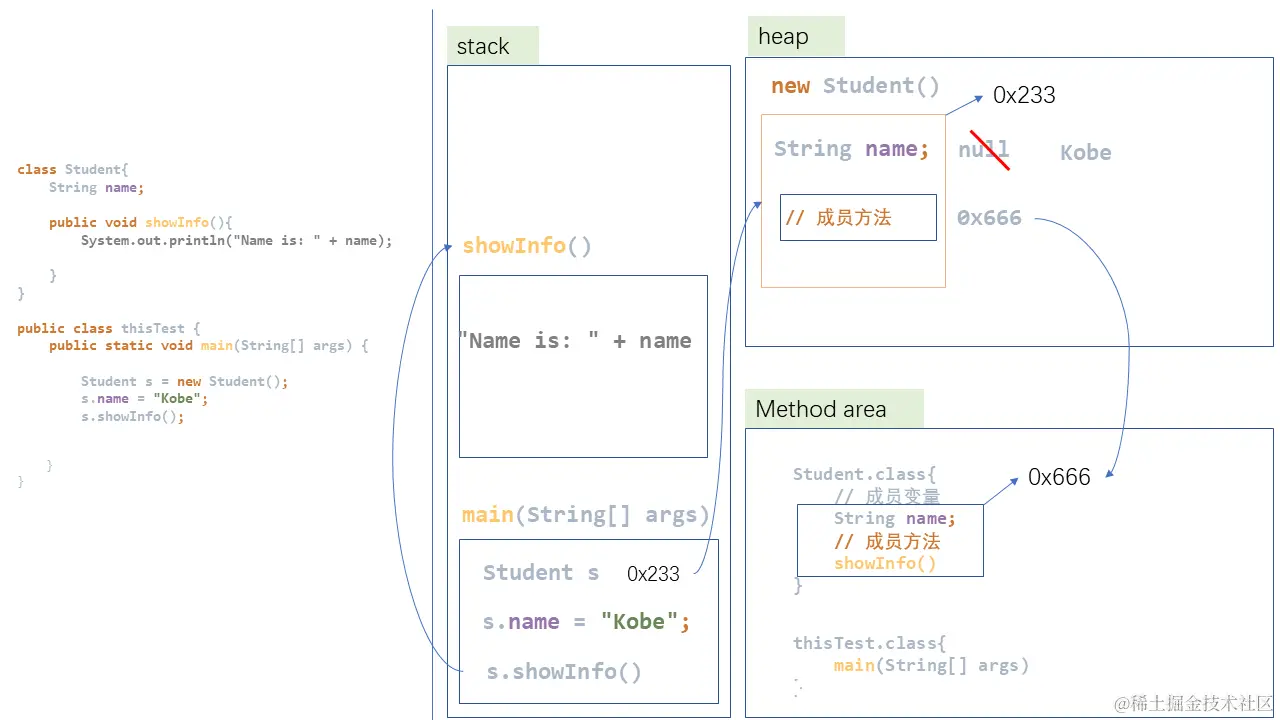The height and width of the screenshot is (720, 1280).
Task: Select the System.out.println line in source code
Action: [x=237, y=240]
